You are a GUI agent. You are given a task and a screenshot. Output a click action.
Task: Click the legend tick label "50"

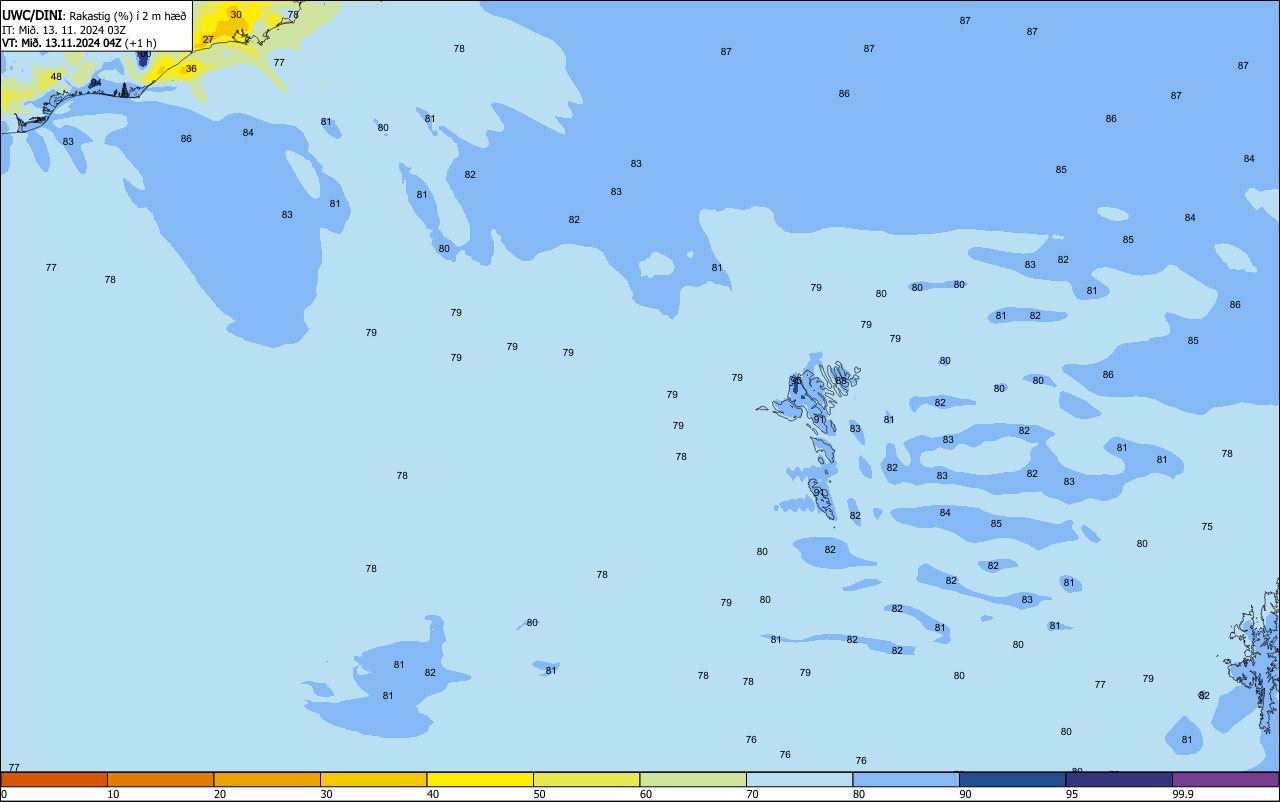click(540, 794)
